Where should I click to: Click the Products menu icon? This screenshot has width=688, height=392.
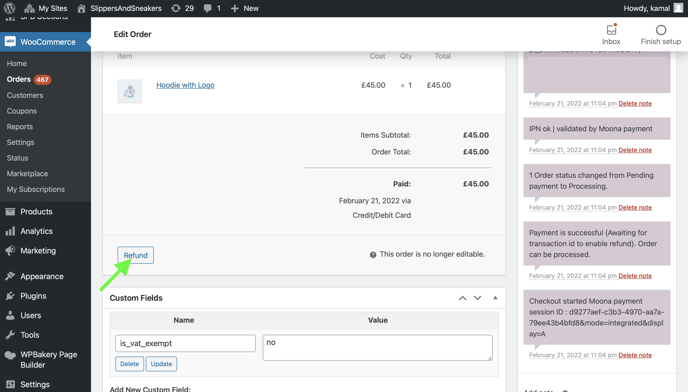click(x=10, y=212)
